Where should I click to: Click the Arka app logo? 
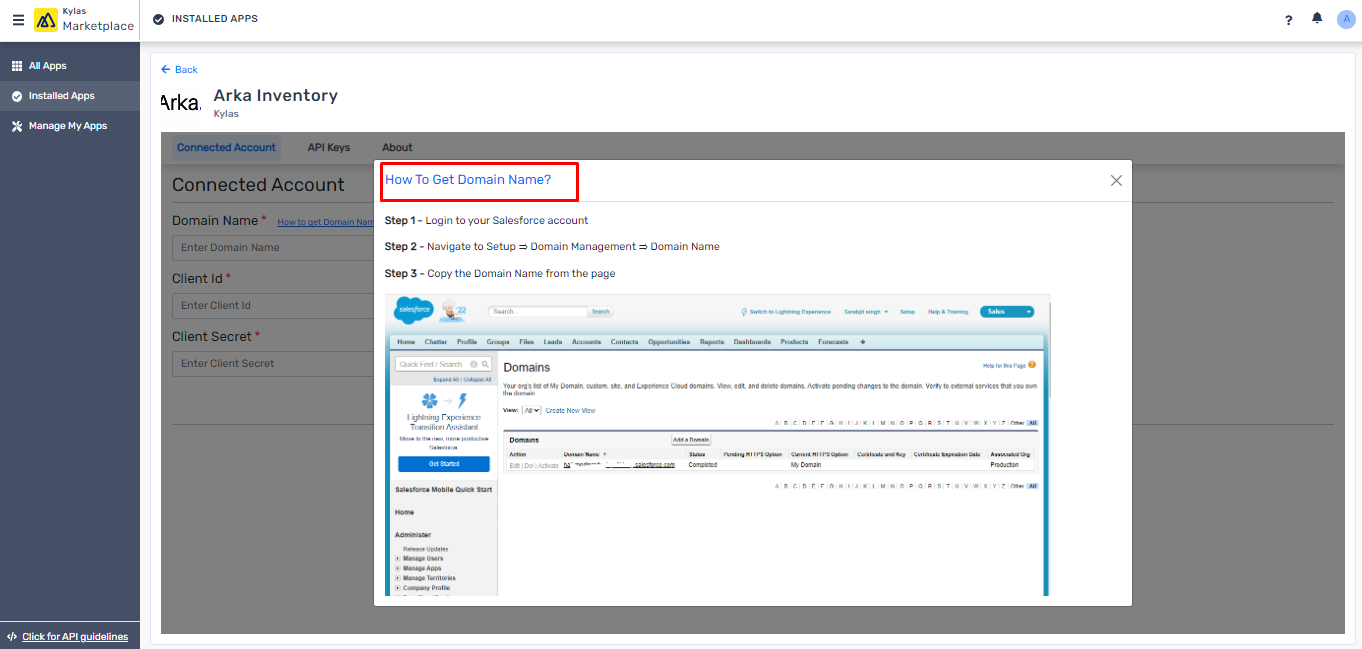point(181,102)
